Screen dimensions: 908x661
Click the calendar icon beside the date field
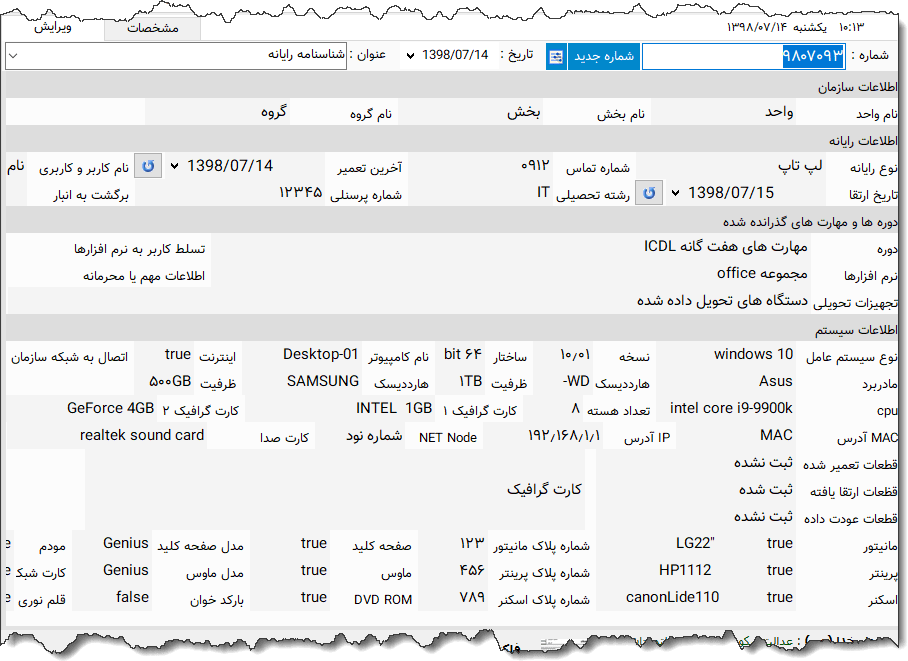[x=556, y=56]
